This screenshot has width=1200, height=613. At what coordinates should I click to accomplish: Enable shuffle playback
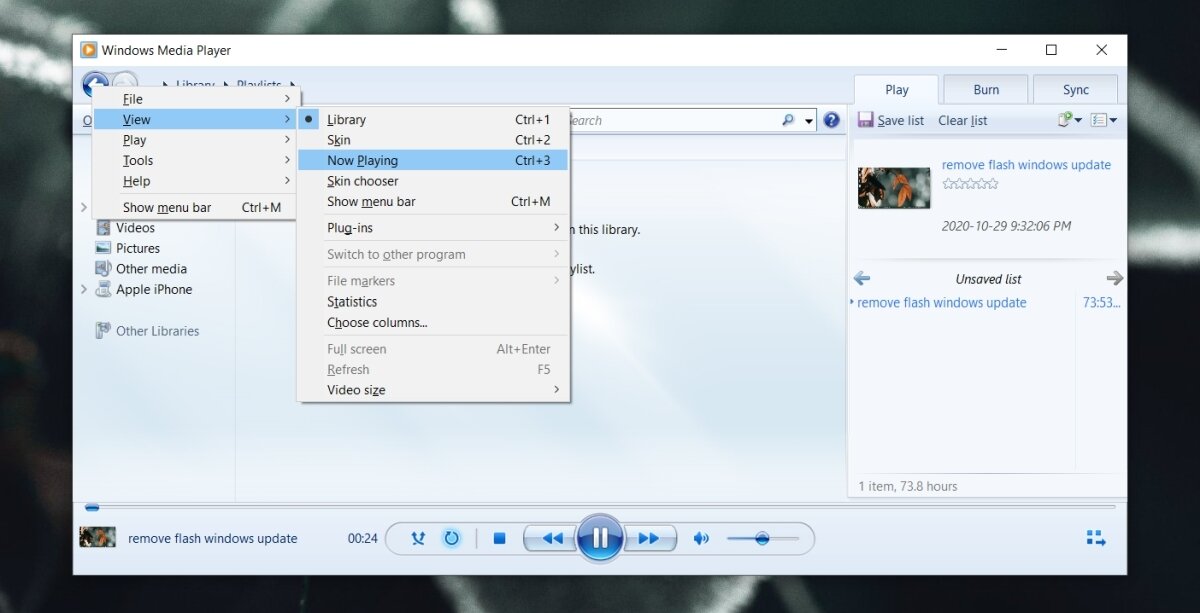(x=418, y=538)
